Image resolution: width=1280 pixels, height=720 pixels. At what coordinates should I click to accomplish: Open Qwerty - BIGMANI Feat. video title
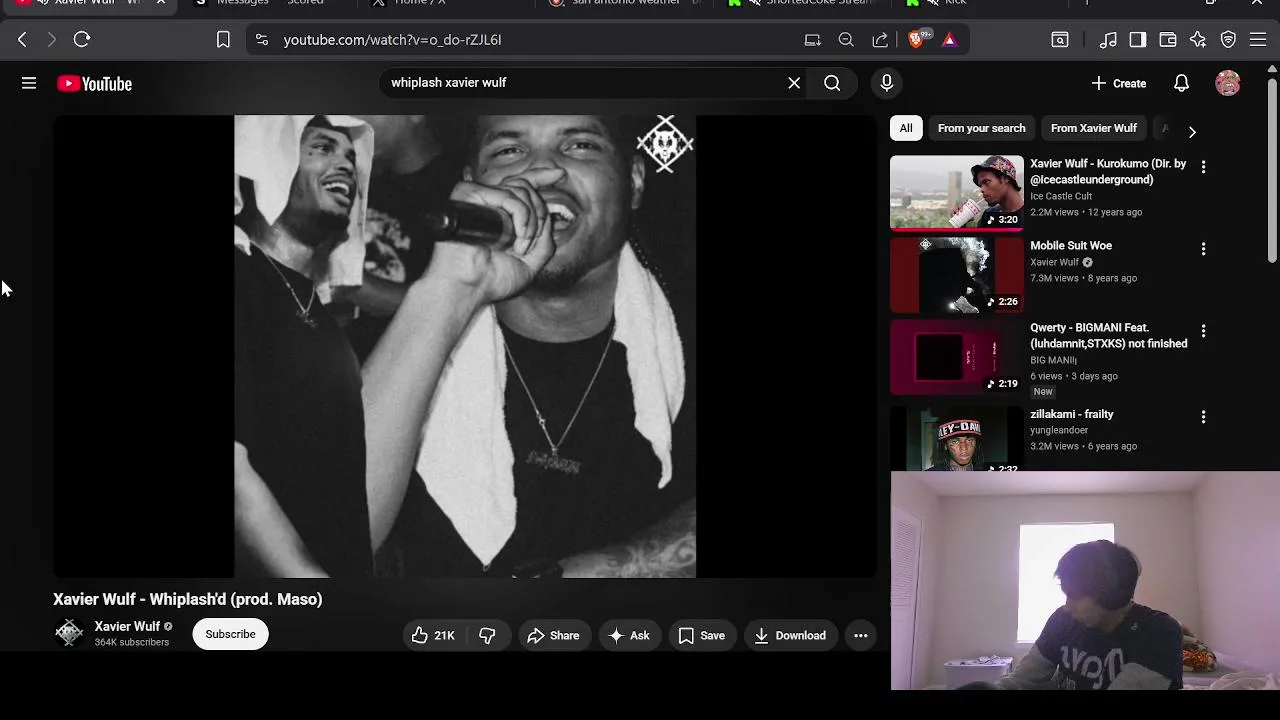click(x=1109, y=335)
